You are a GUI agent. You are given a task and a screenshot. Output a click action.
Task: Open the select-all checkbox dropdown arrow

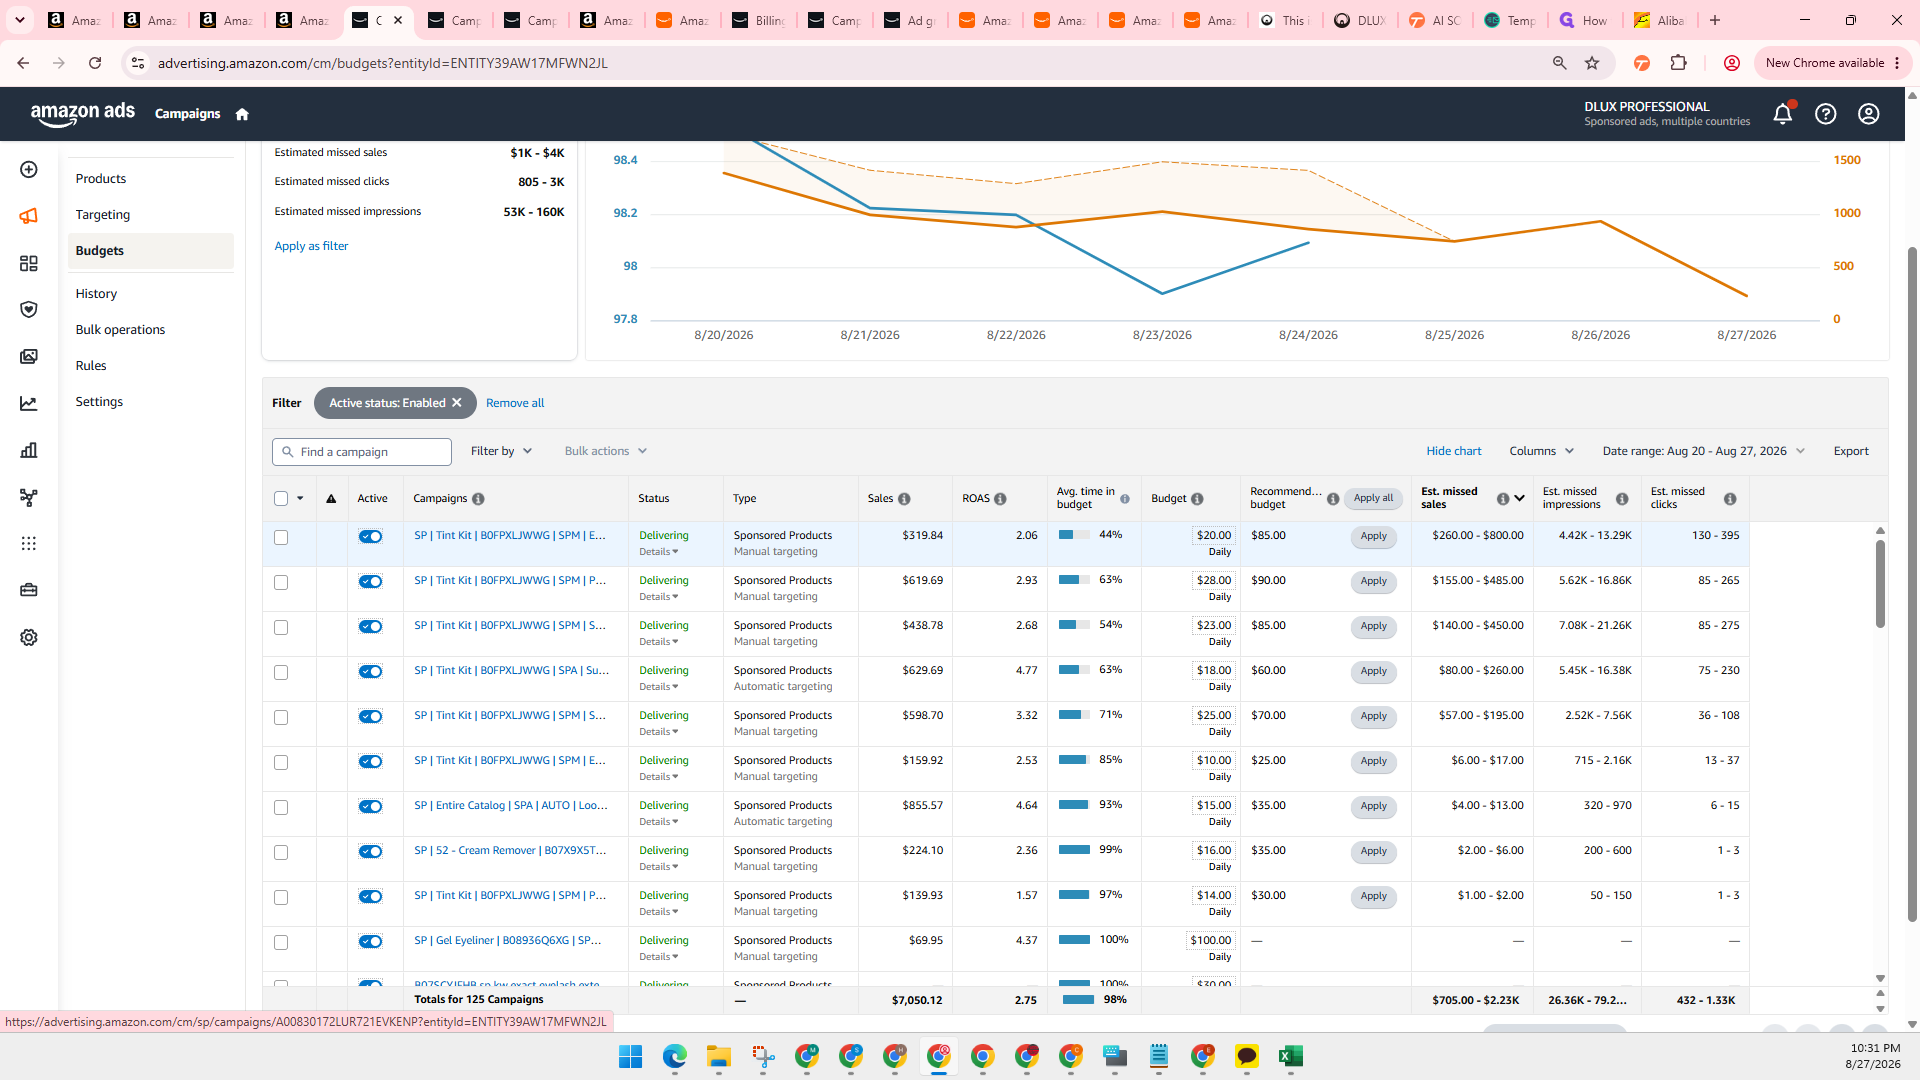pyautogui.click(x=300, y=499)
